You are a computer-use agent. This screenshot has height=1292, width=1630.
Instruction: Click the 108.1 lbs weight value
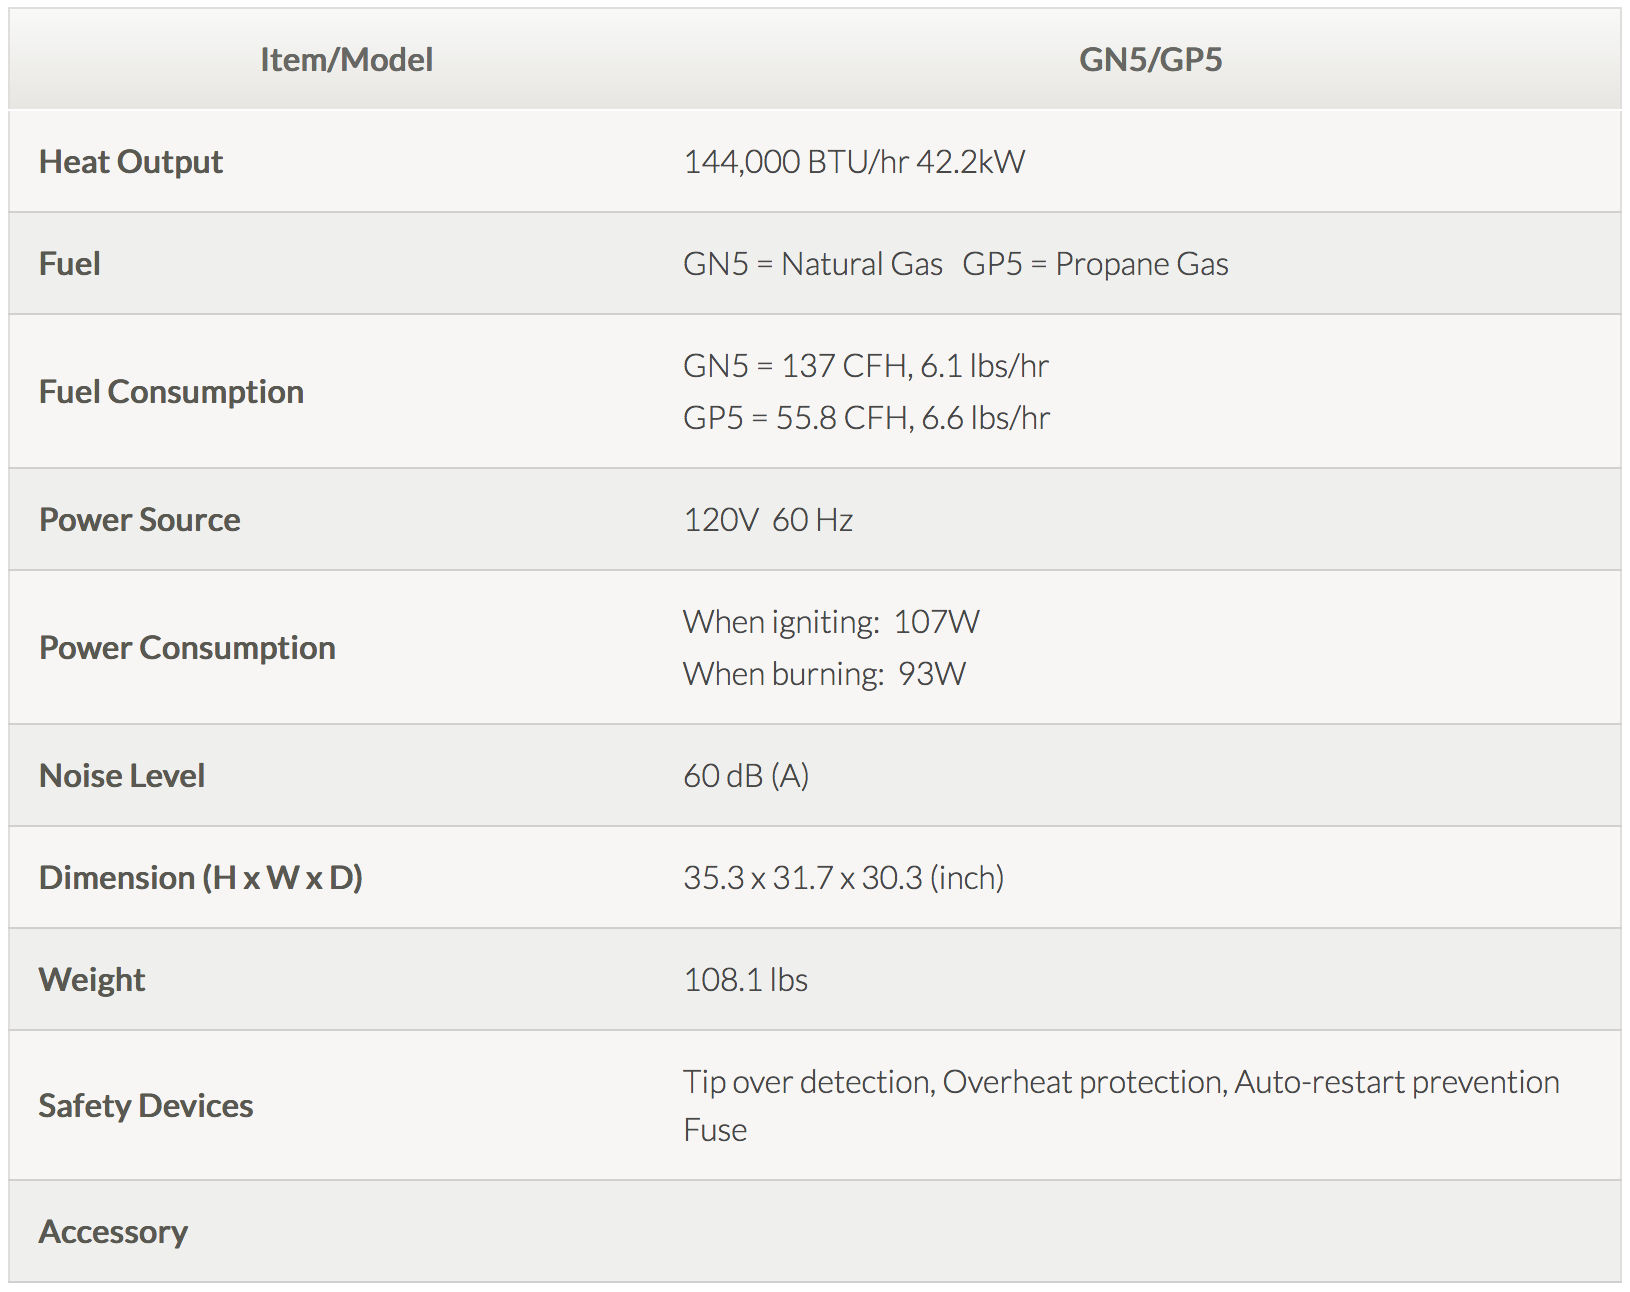(745, 980)
